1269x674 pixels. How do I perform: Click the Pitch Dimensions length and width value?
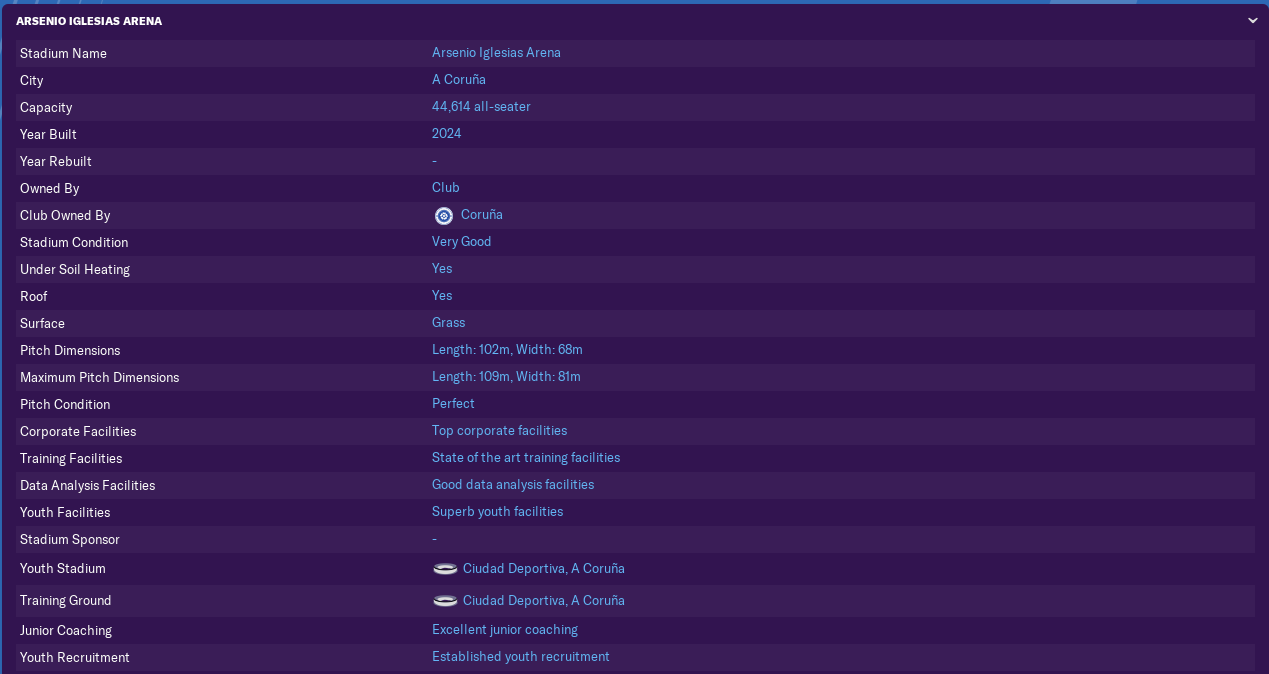pos(507,350)
